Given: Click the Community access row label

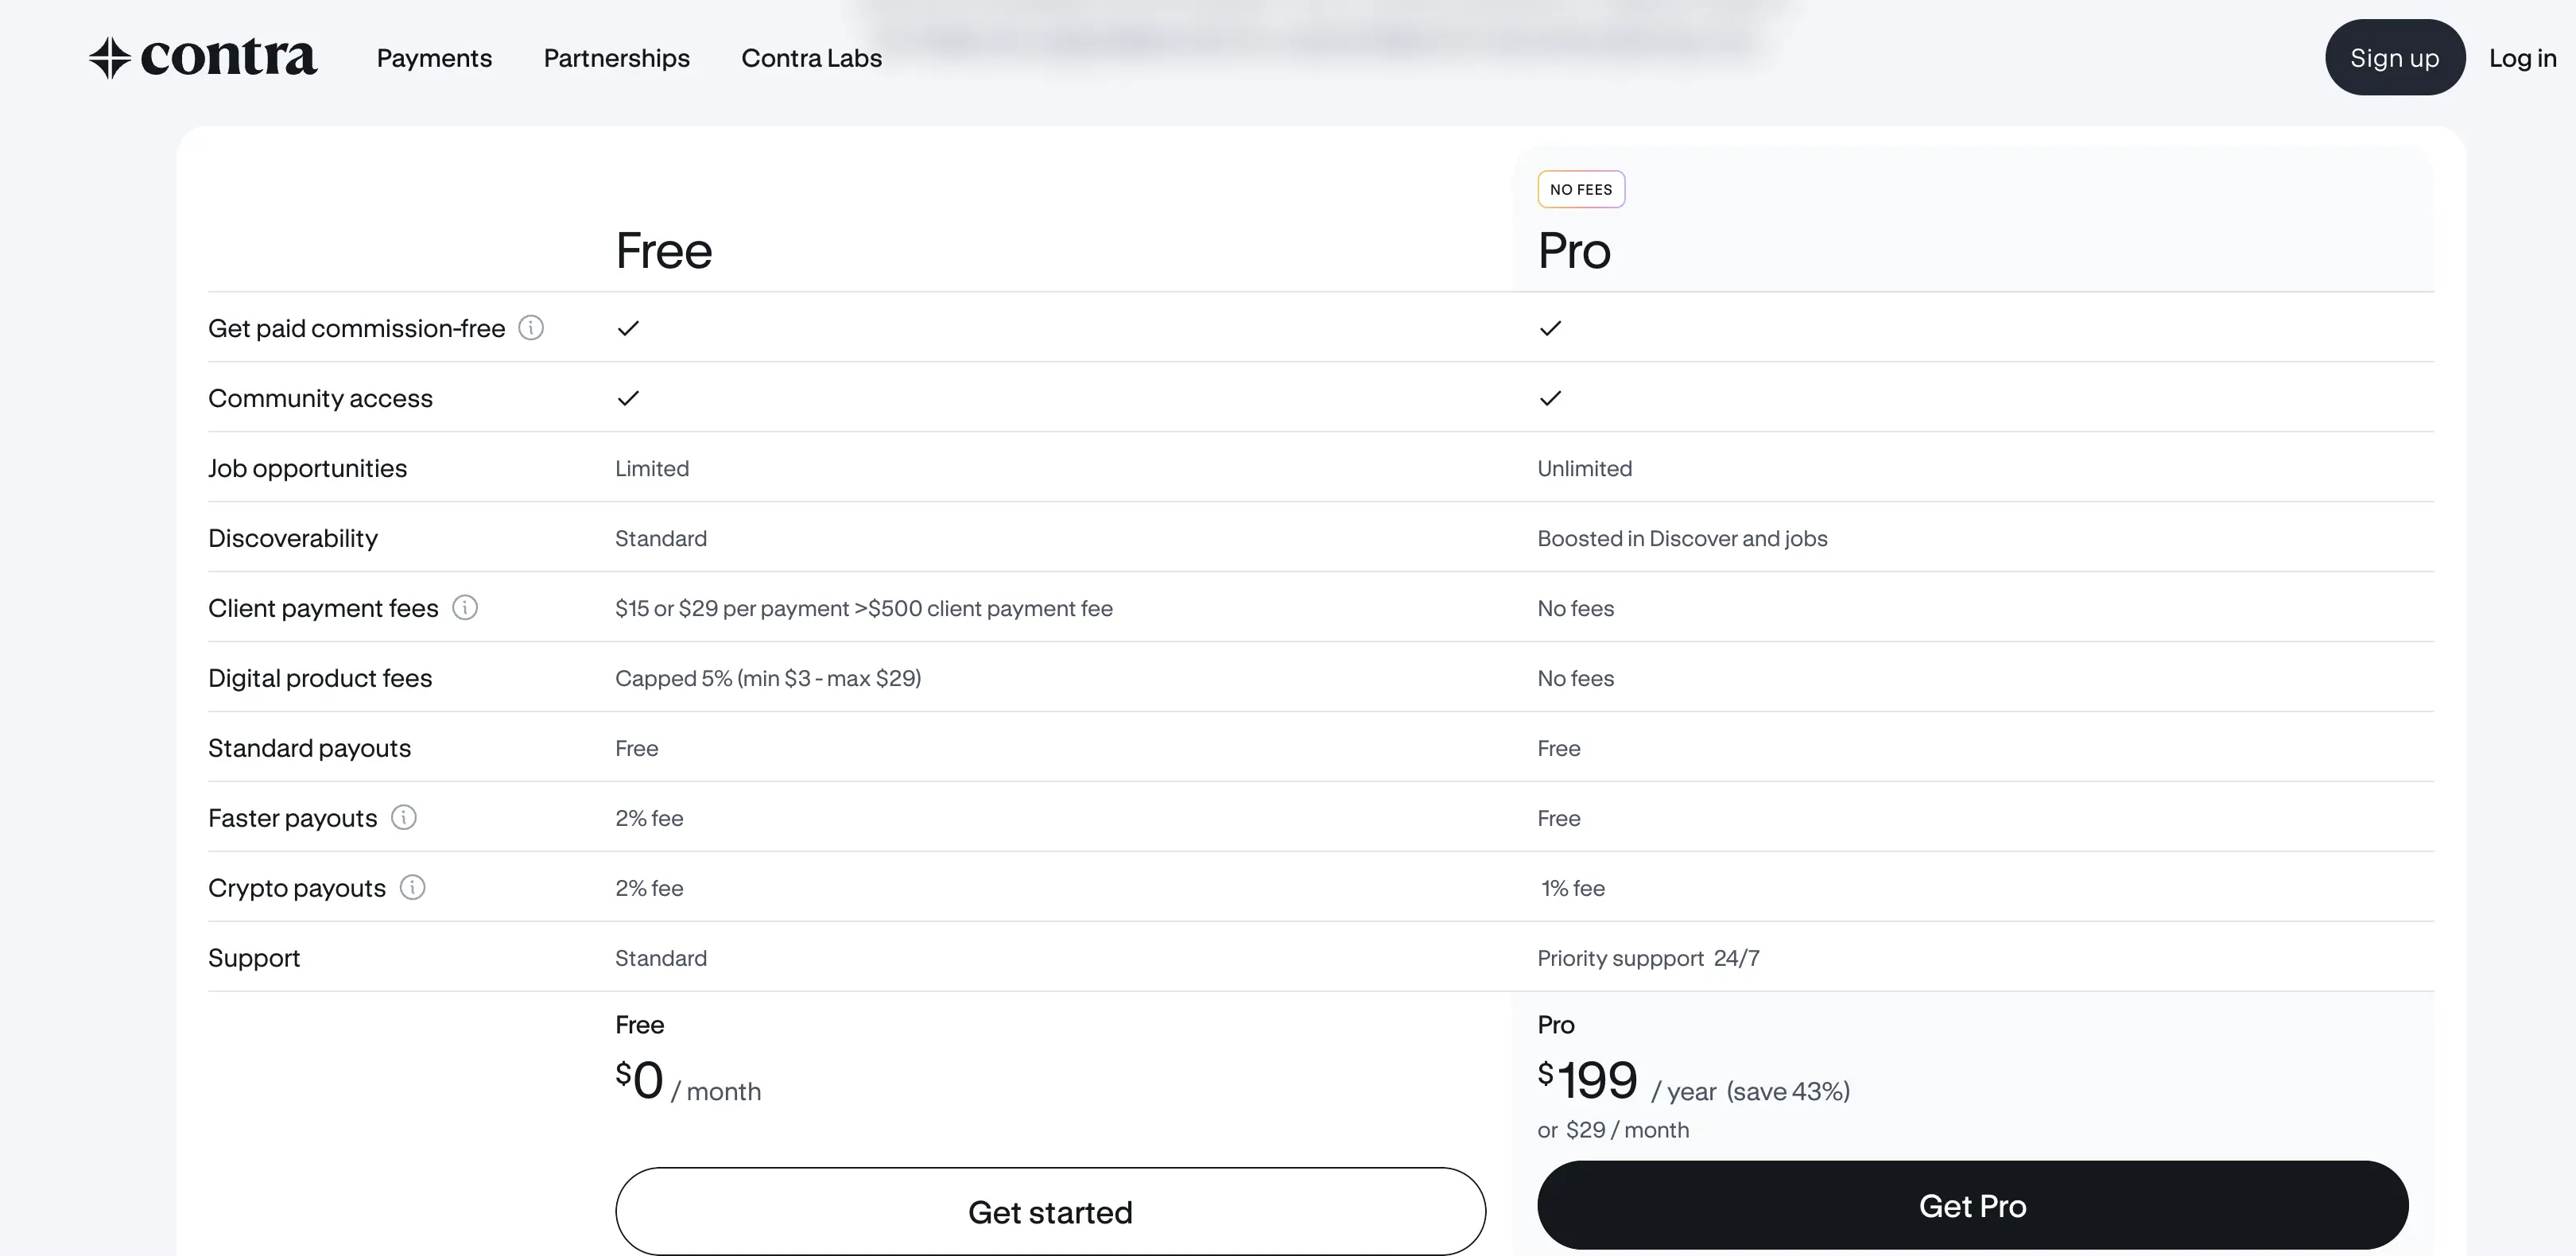Looking at the screenshot, I should (x=320, y=398).
